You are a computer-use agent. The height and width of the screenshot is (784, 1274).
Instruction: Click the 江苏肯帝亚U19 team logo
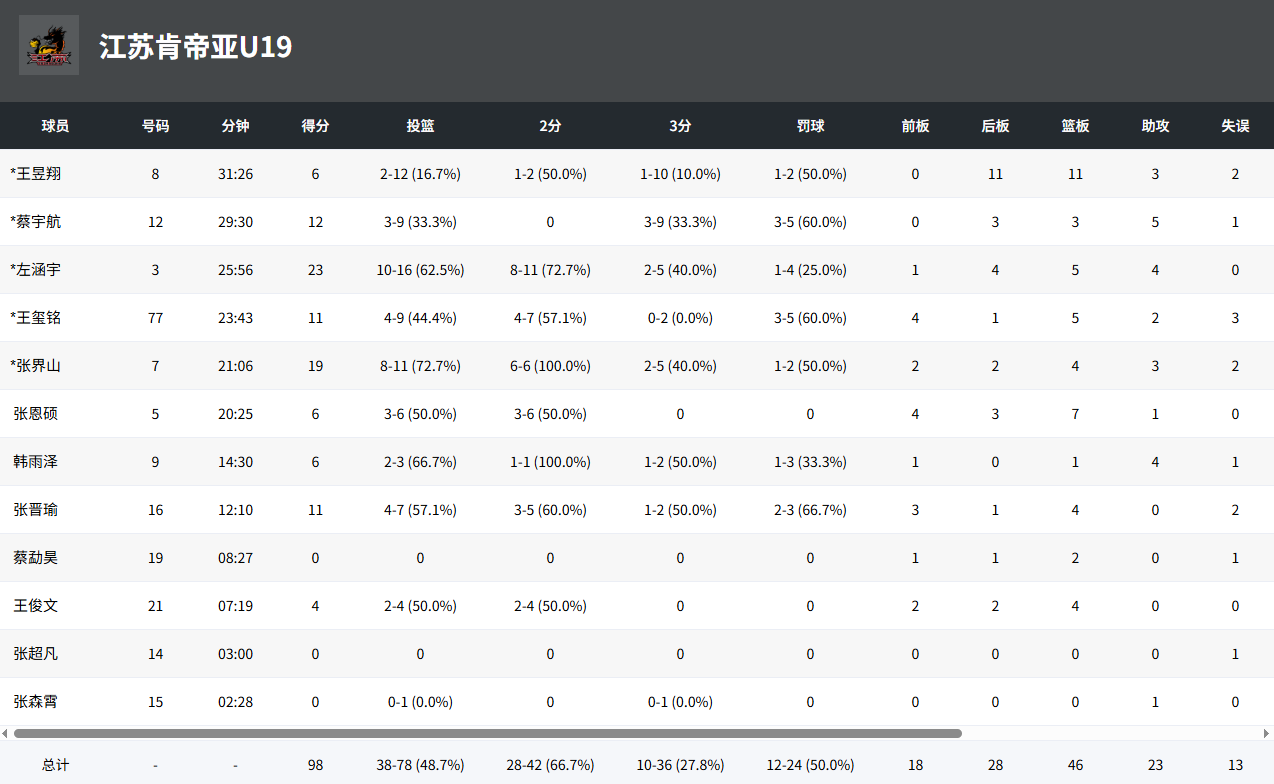(49, 45)
